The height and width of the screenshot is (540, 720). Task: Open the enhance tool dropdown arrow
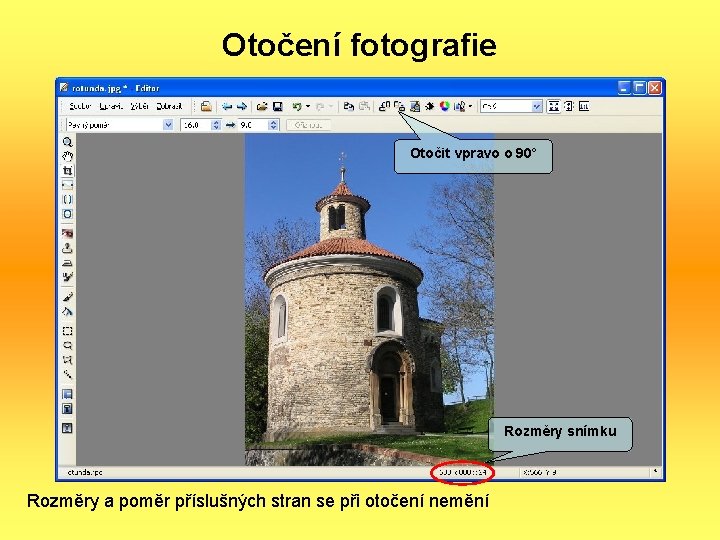tap(471, 107)
